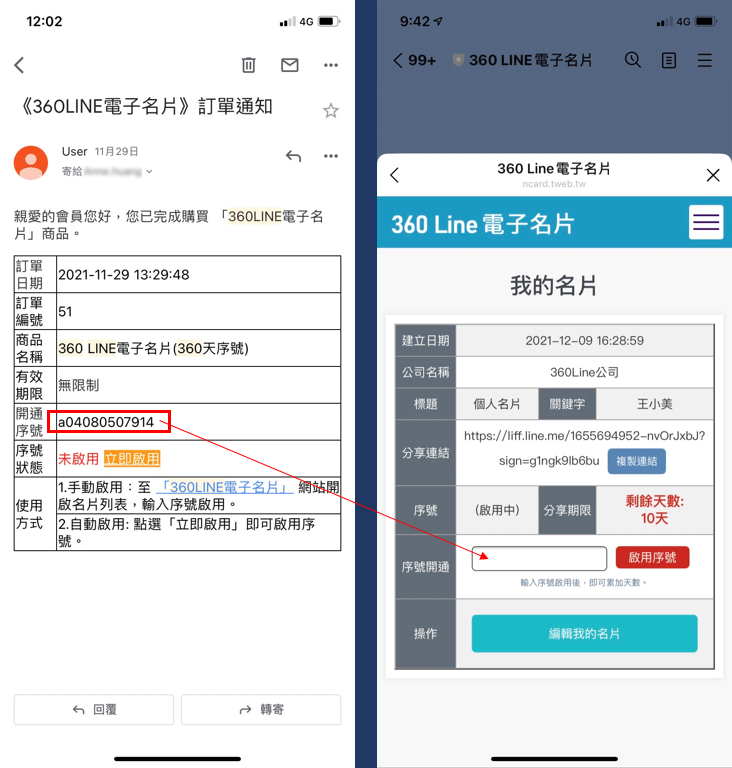Focus the 序號開通 input field
This screenshot has width=732, height=768.
(x=539, y=558)
